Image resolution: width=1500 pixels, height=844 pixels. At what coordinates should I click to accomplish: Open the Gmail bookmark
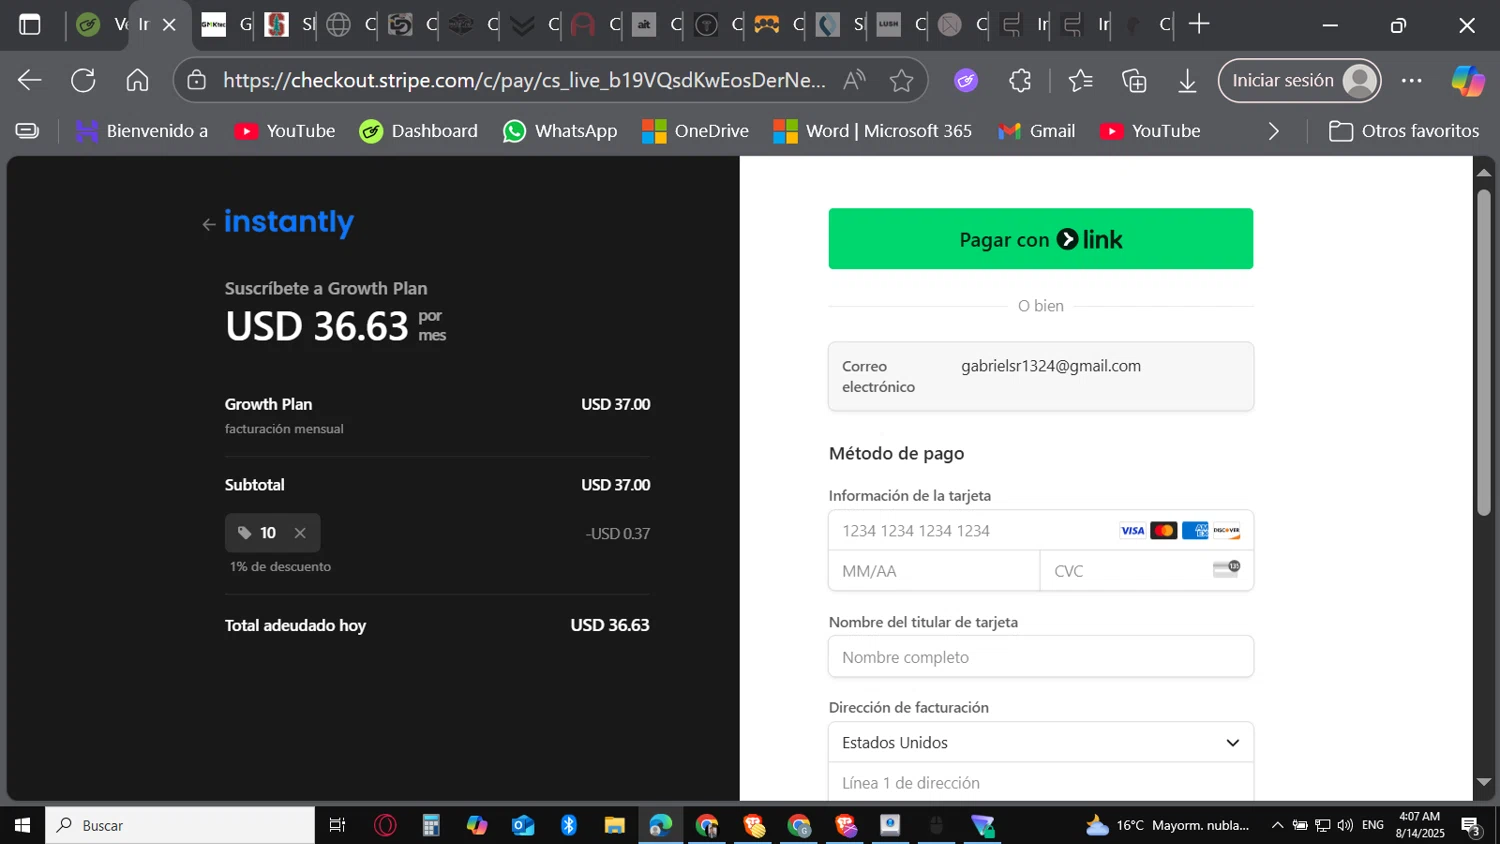[x=1036, y=131]
